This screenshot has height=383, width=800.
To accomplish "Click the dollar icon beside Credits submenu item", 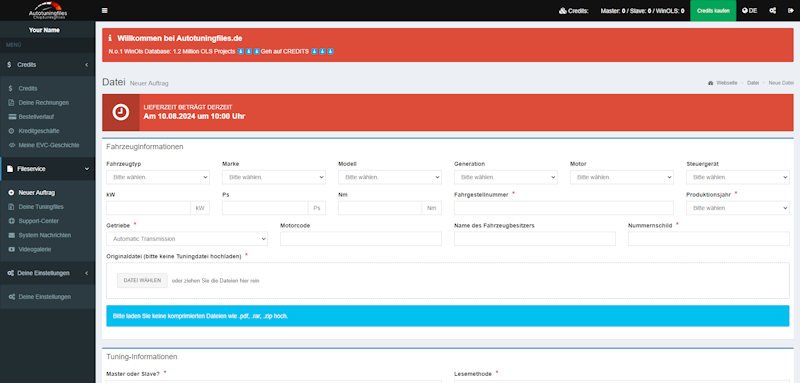I will click(11, 89).
